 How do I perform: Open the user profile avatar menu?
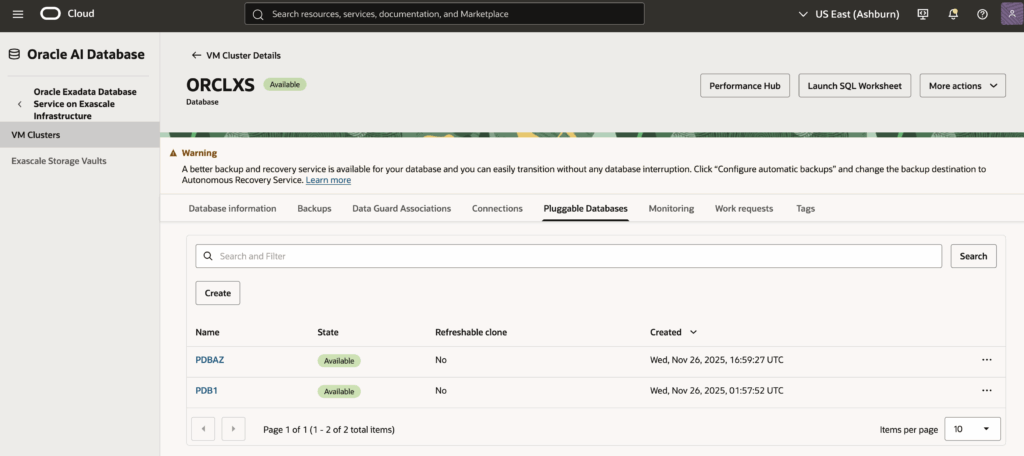[x=1009, y=14]
